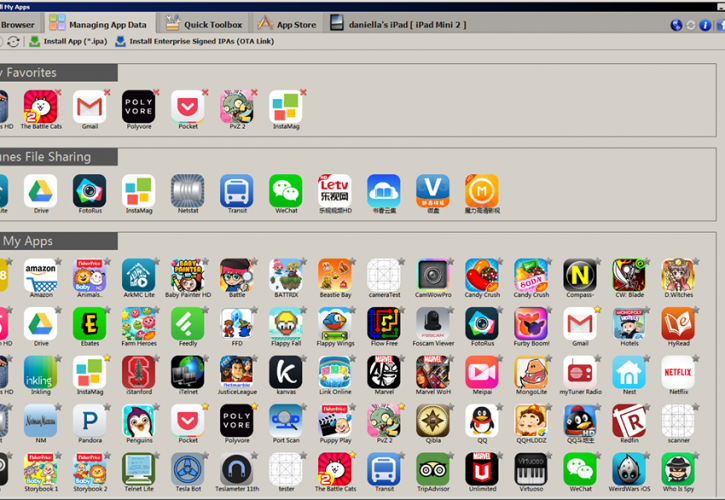Open Pandora app icon
Viewport: 725px width, 500px height.
point(90,421)
